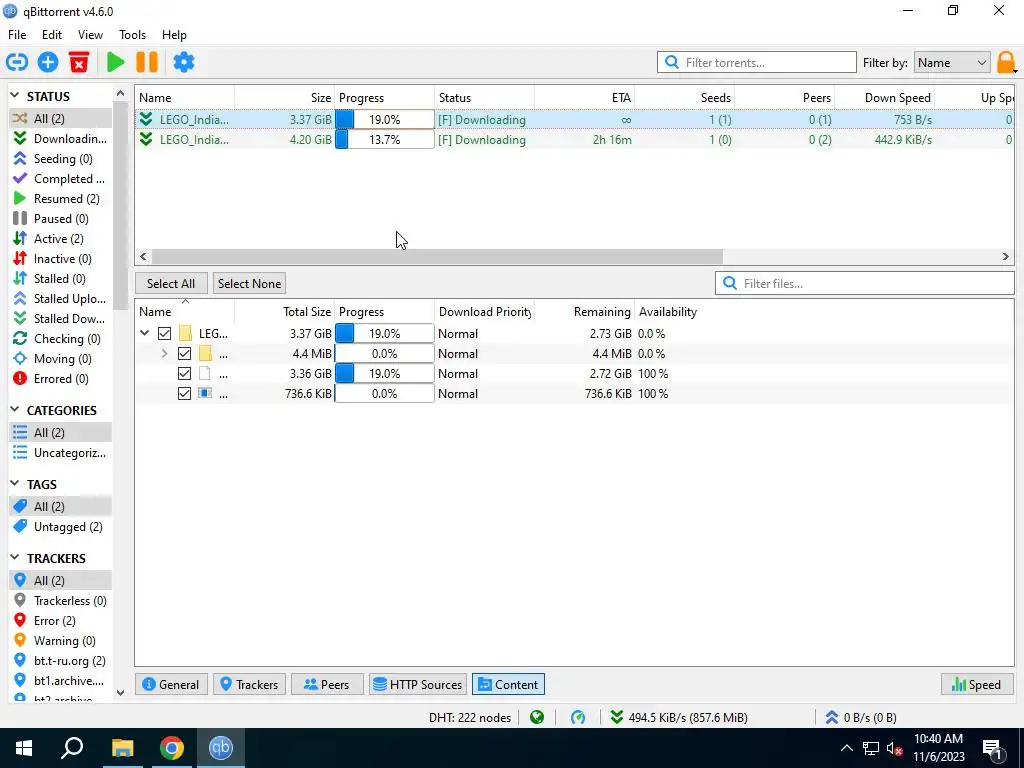Image resolution: width=1024 pixels, height=768 pixels.
Task: Uncheck the 3.36 GiB file checkbox
Action: [x=184, y=374]
